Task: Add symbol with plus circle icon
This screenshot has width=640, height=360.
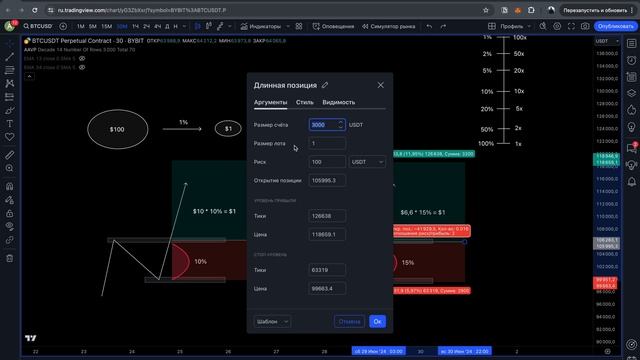Action: click(x=63, y=26)
